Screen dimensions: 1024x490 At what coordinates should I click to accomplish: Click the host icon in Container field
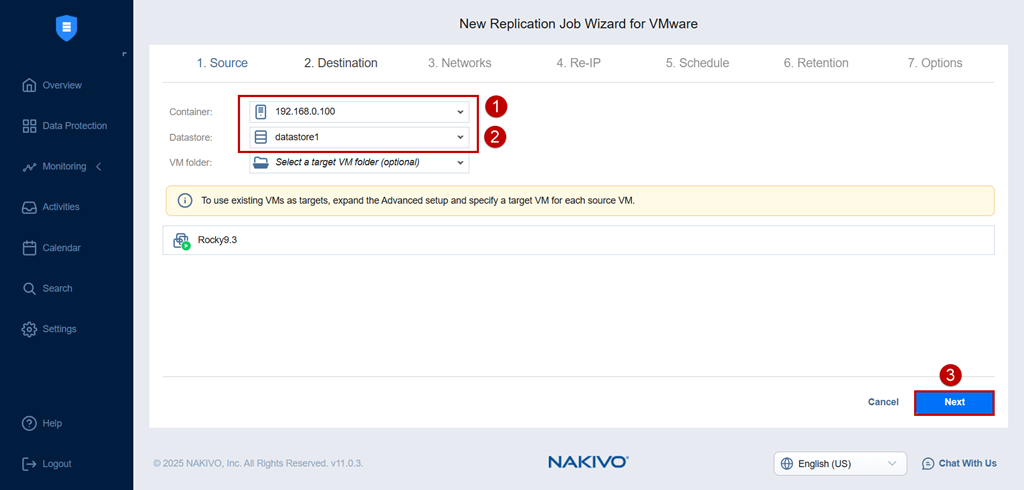261,112
